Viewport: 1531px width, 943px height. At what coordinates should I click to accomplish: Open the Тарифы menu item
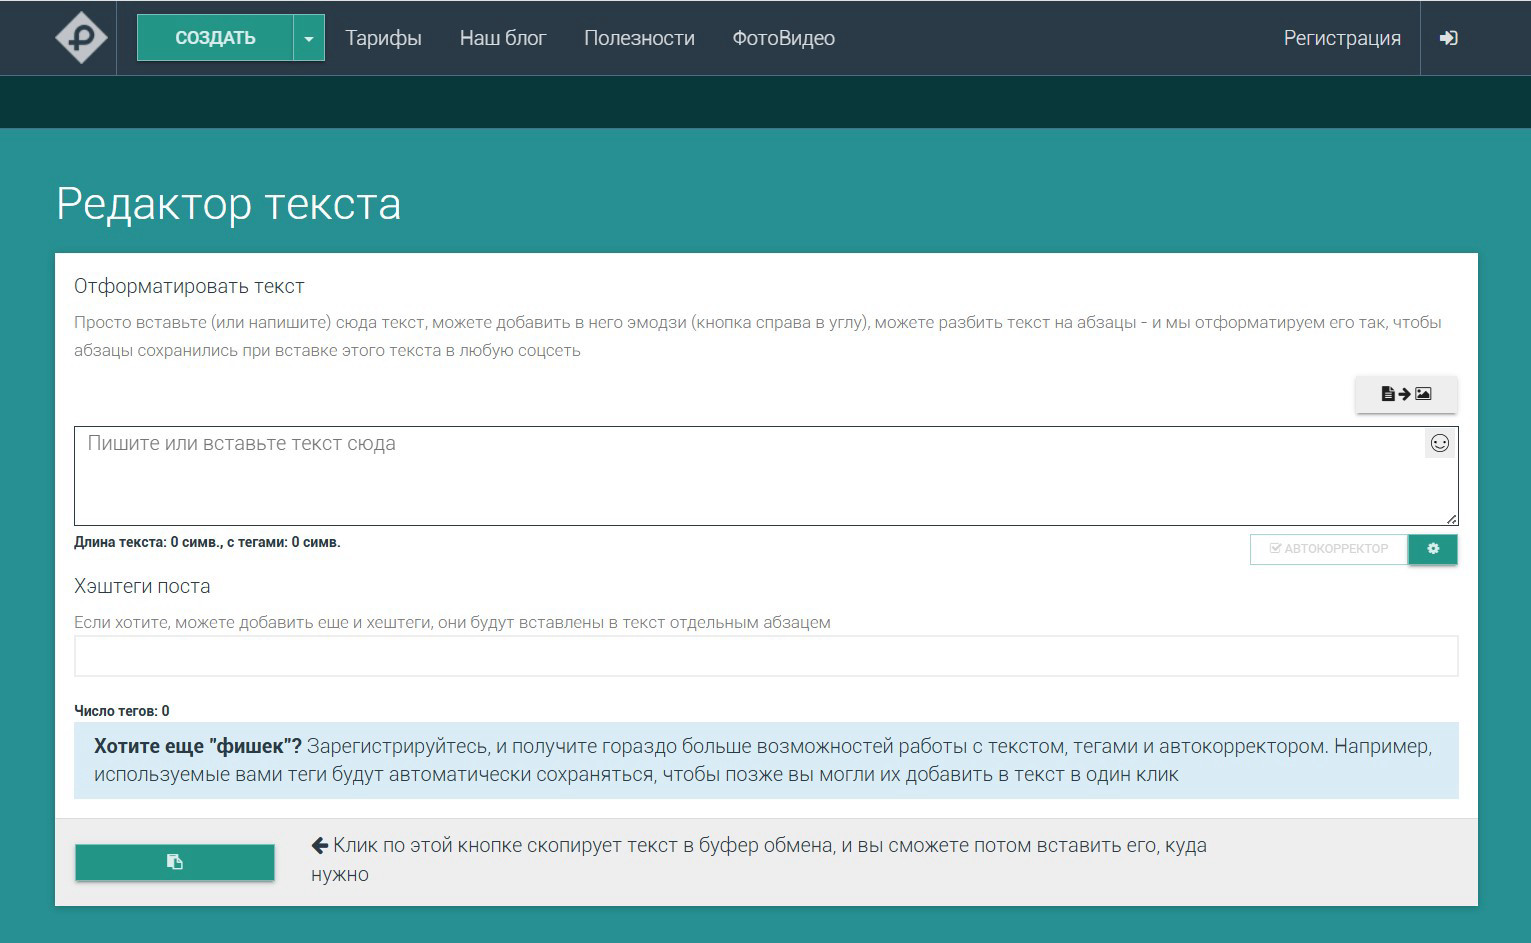(383, 38)
